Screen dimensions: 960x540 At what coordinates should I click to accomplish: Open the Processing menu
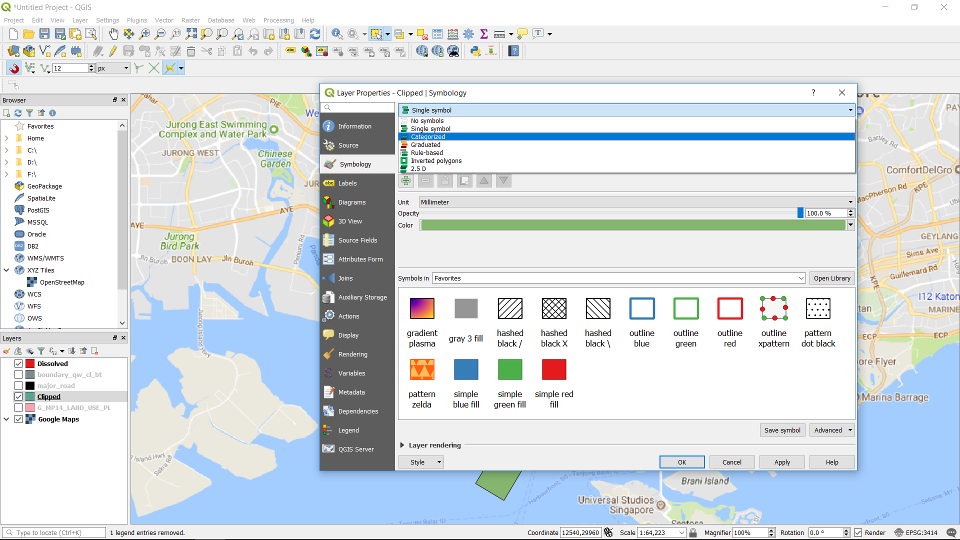[x=278, y=20]
